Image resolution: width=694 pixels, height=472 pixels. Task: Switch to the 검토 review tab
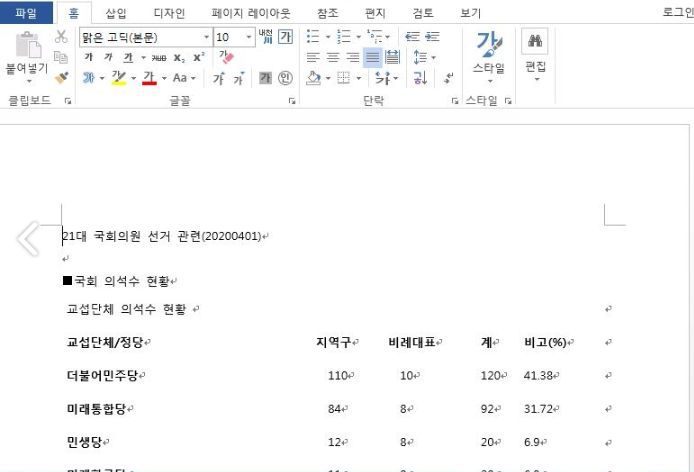(x=423, y=13)
